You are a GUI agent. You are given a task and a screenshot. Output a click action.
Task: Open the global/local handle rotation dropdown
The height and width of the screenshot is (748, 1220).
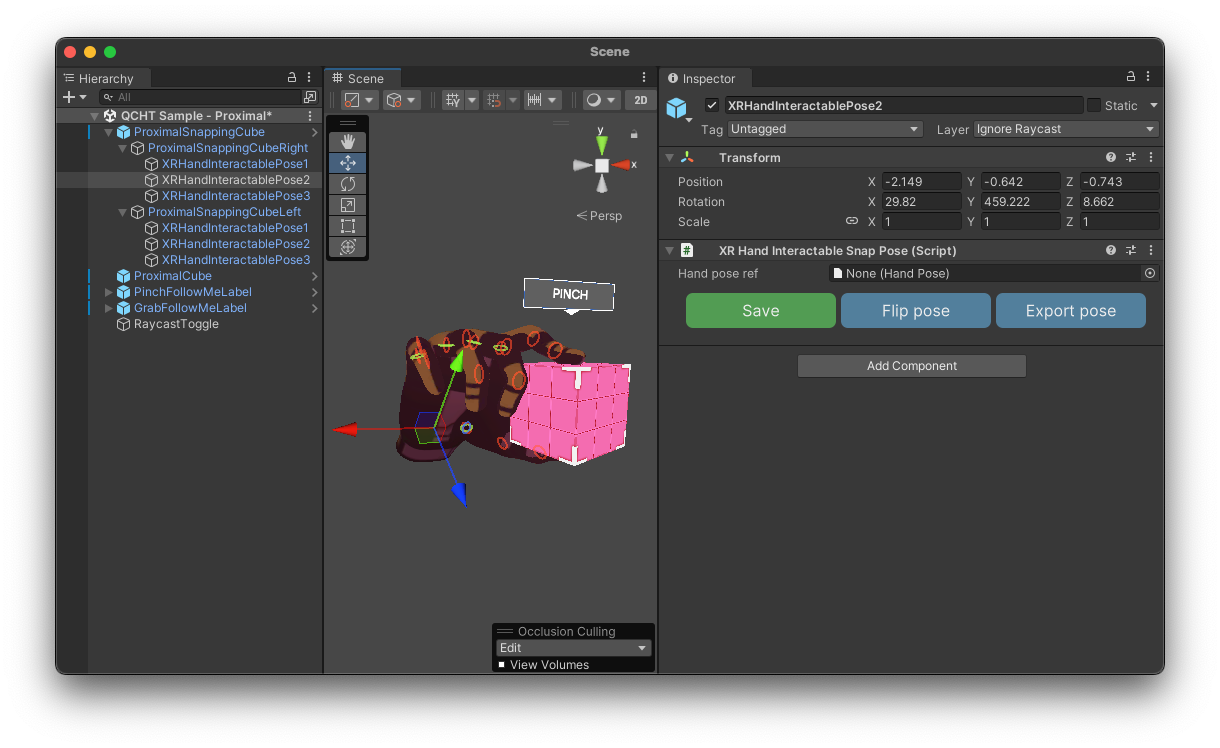point(402,100)
